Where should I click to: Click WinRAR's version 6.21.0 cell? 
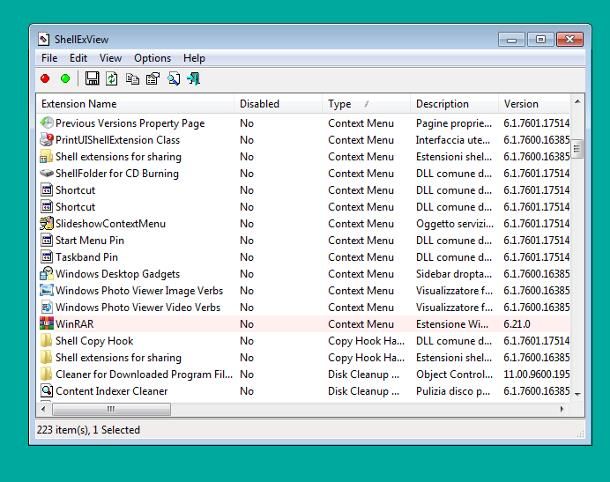(x=517, y=324)
